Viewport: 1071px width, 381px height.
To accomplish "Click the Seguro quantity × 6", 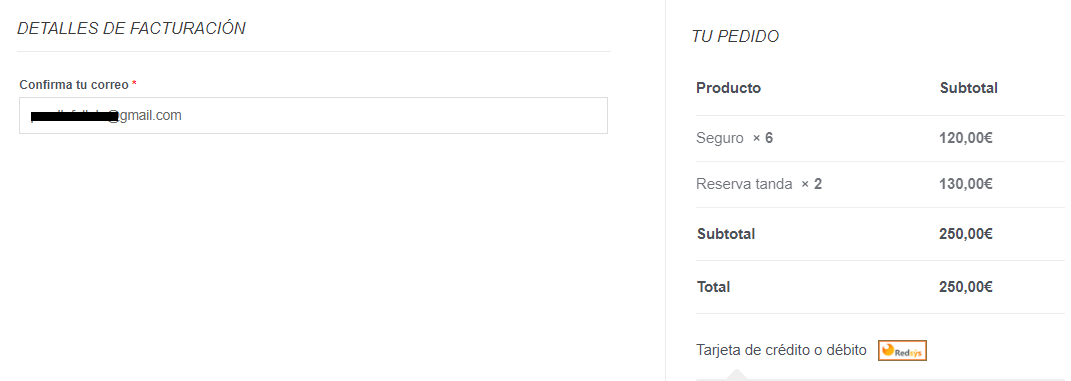I will pyautogui.click(x=763, y=139).
